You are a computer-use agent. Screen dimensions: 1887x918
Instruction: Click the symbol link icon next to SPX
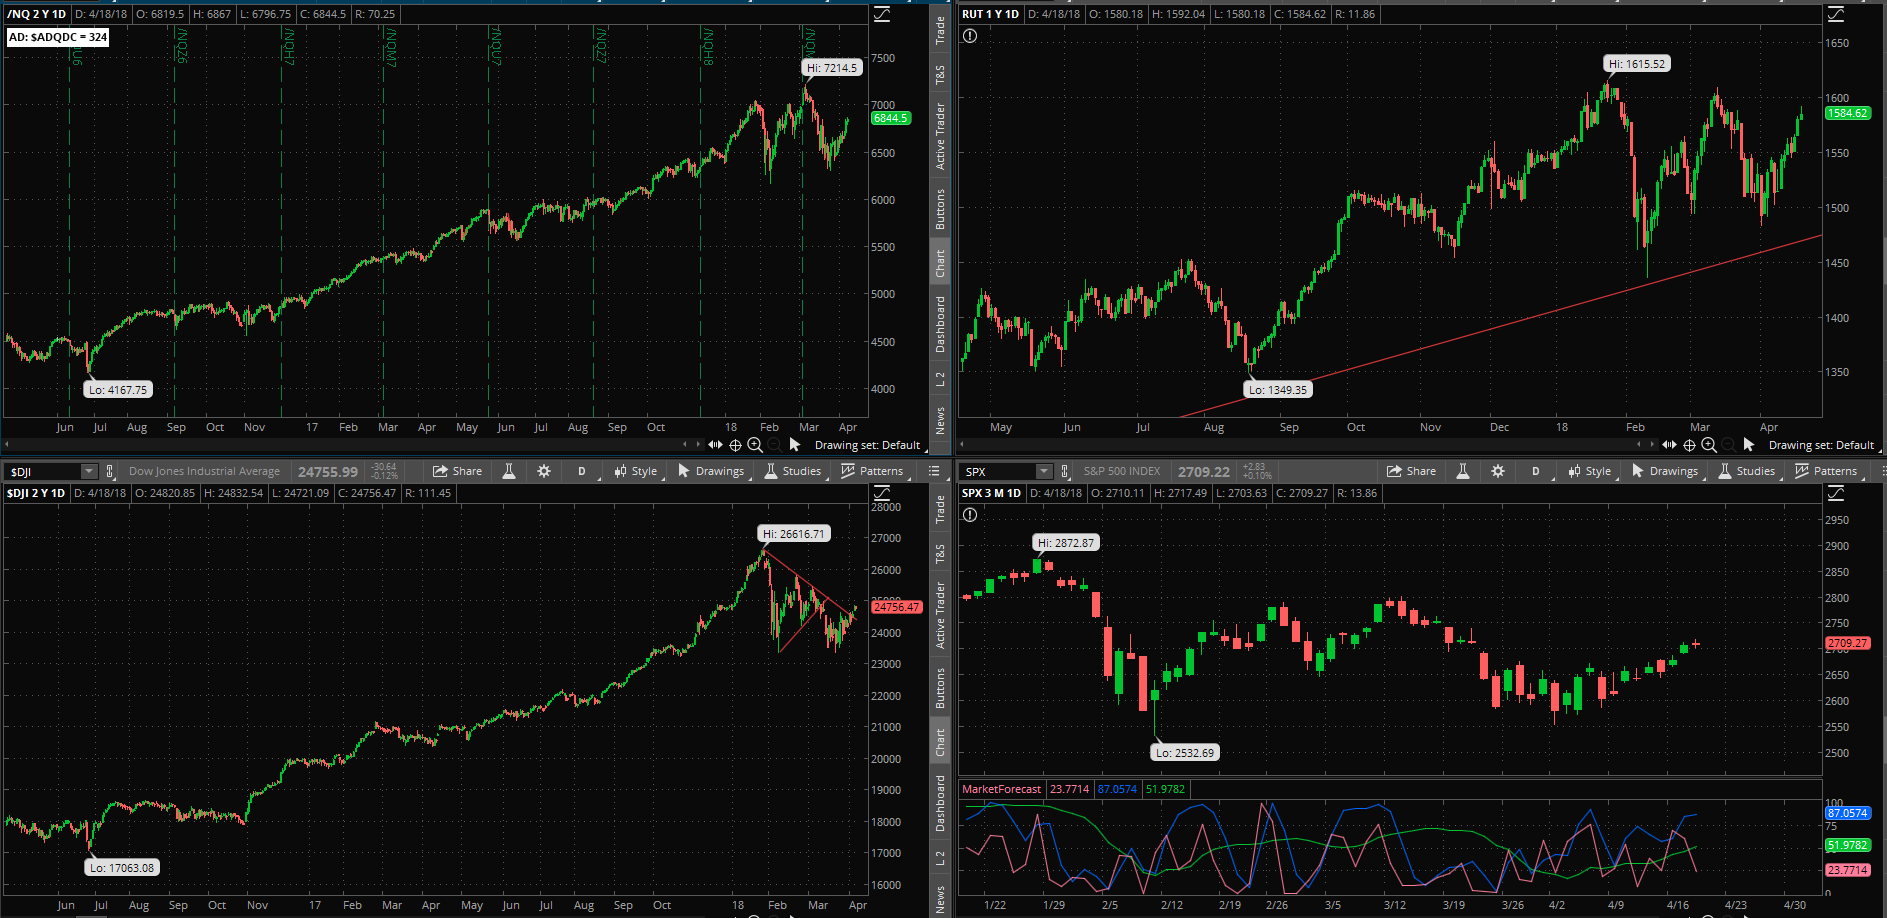(1065, 471)
